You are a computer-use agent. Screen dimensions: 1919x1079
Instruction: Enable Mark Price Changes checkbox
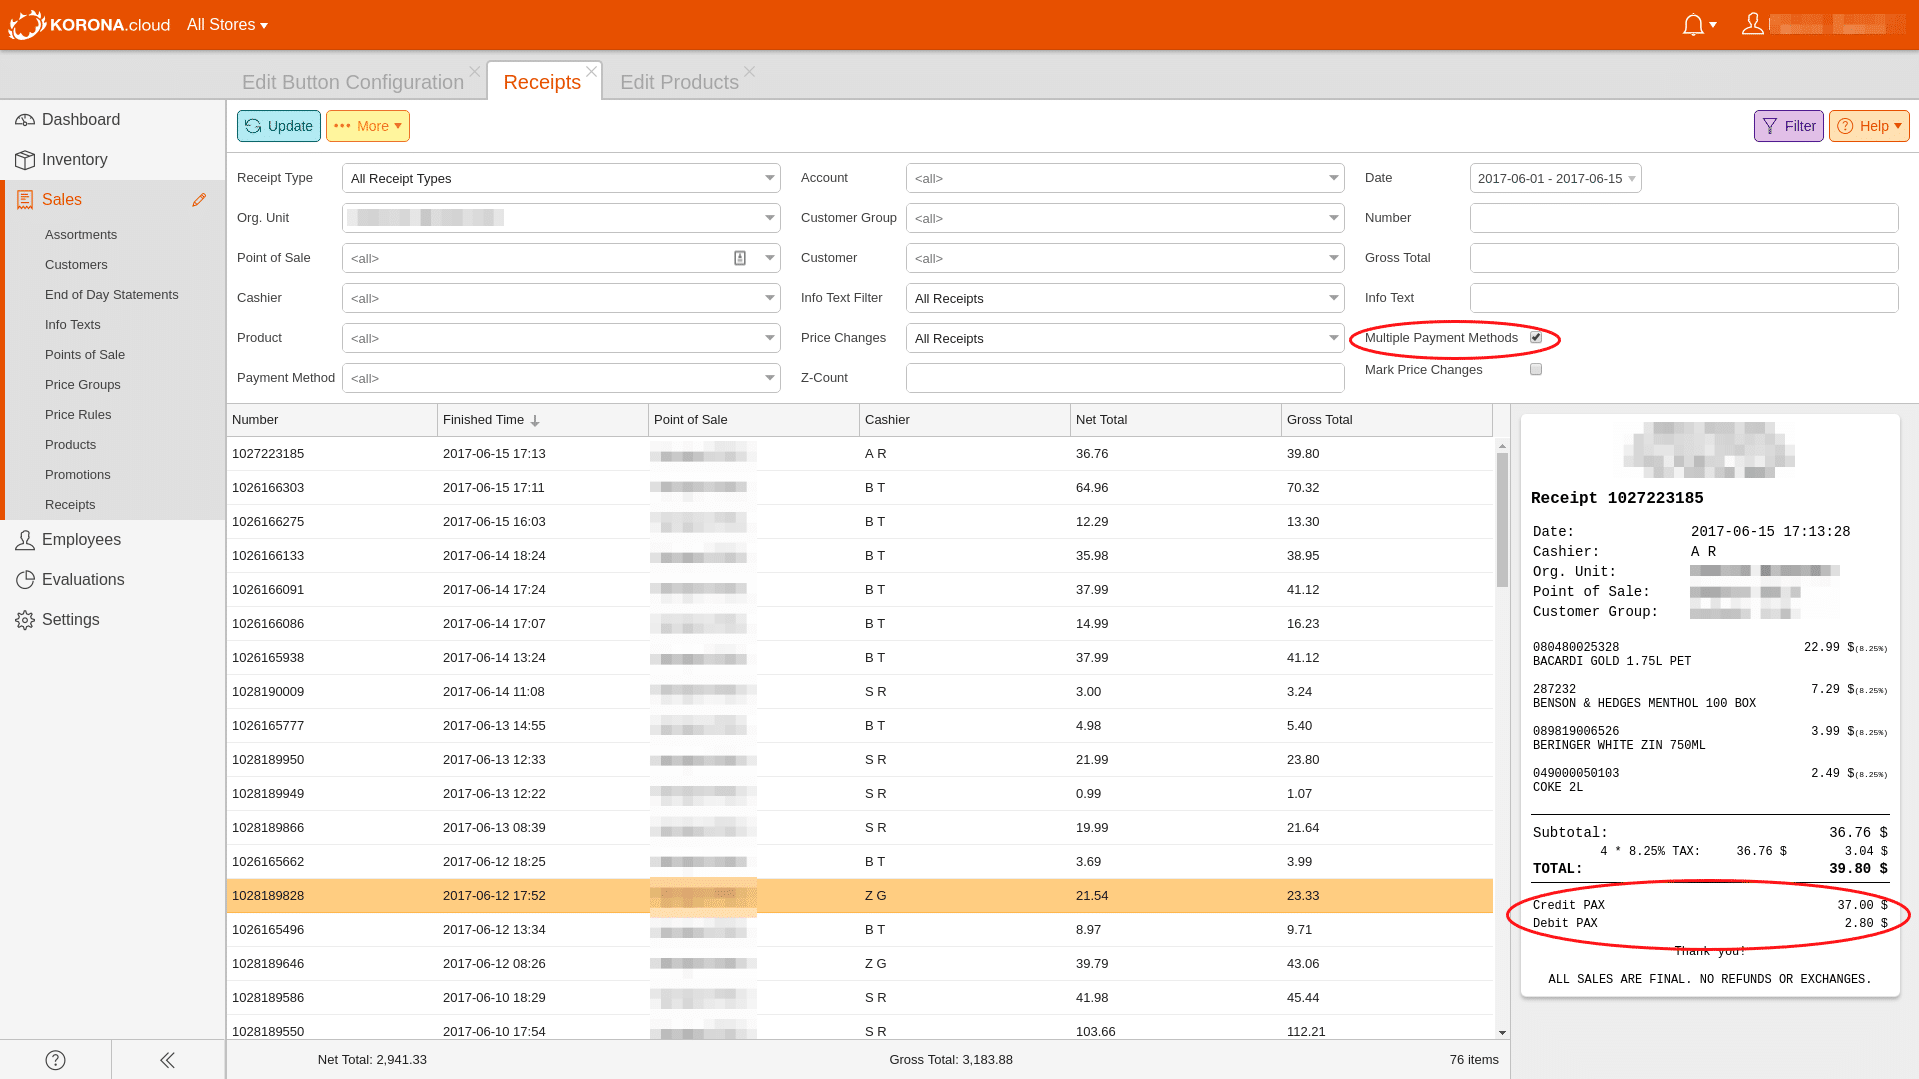(1536, 370)
